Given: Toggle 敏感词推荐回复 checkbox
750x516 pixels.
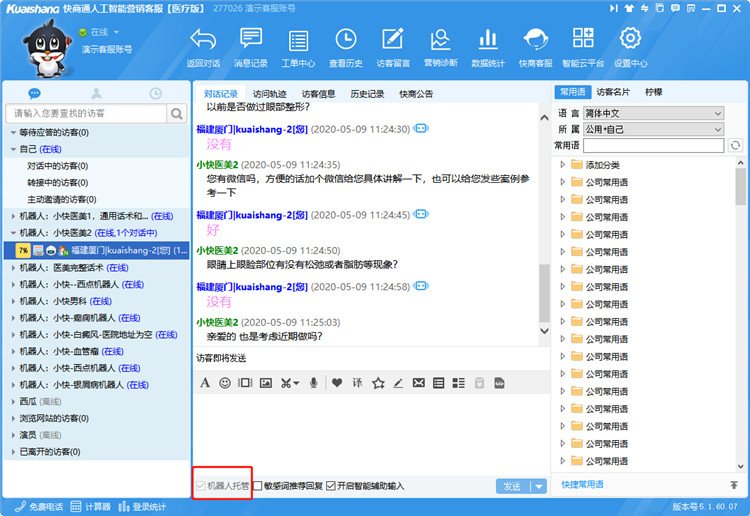Looking at the screenshot, I should tap(258, 486).
